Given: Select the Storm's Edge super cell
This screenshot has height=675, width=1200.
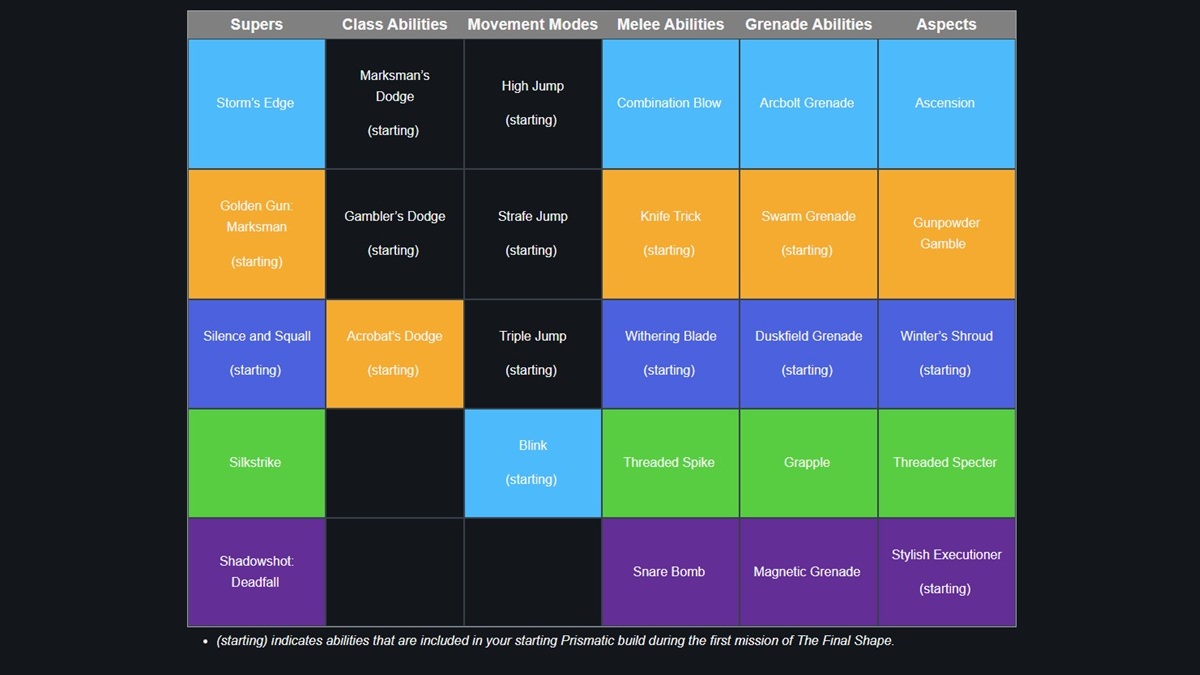Looking at the screenshot, I should [x=256, y=103].
